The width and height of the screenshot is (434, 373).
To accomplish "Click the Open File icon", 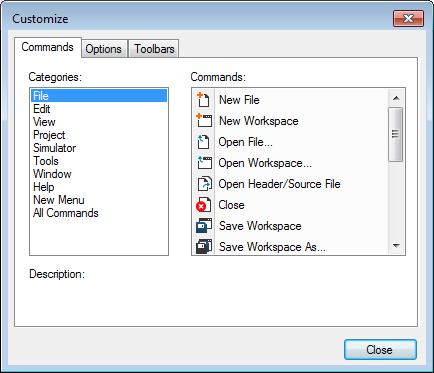I will [x=203, y=142].
